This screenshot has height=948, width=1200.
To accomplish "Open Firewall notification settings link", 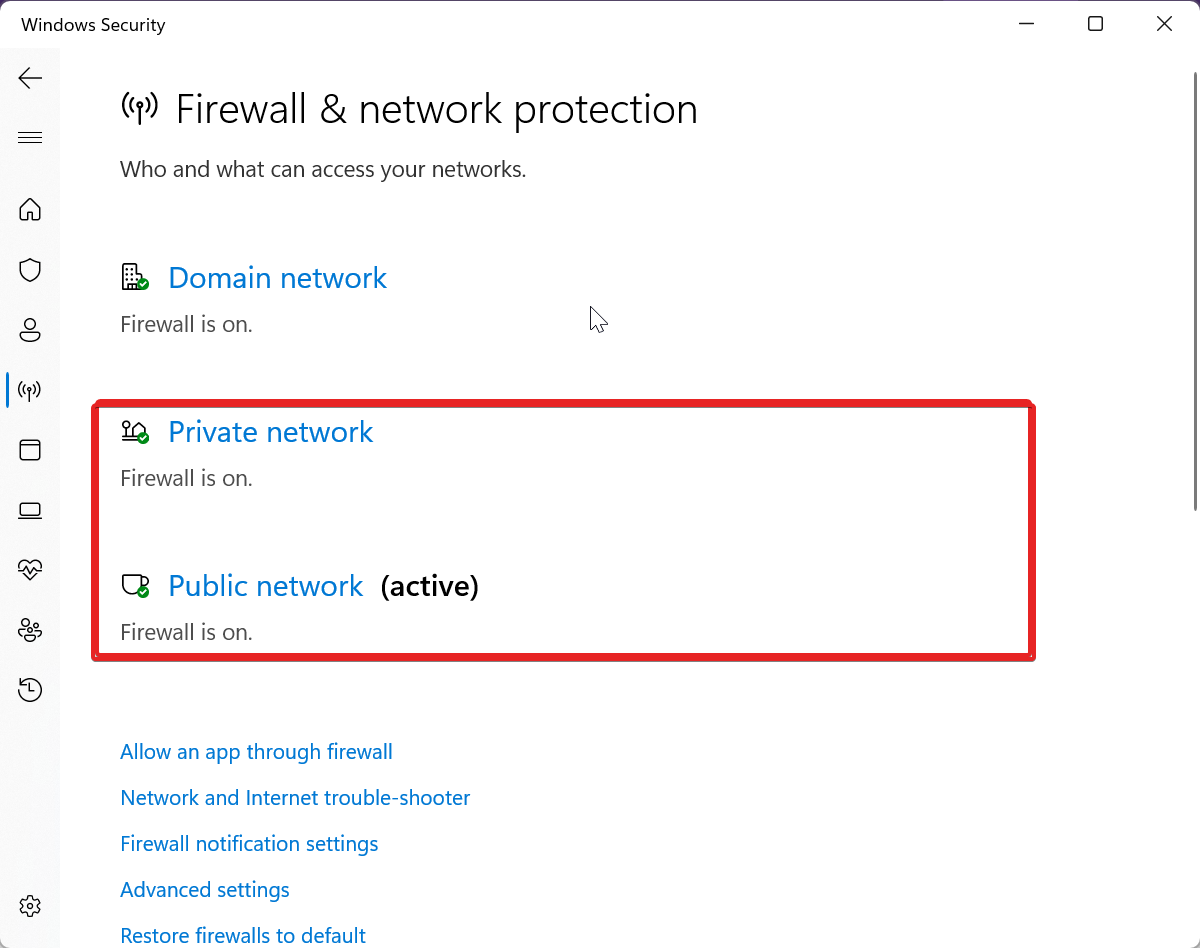I will (249, 844).
